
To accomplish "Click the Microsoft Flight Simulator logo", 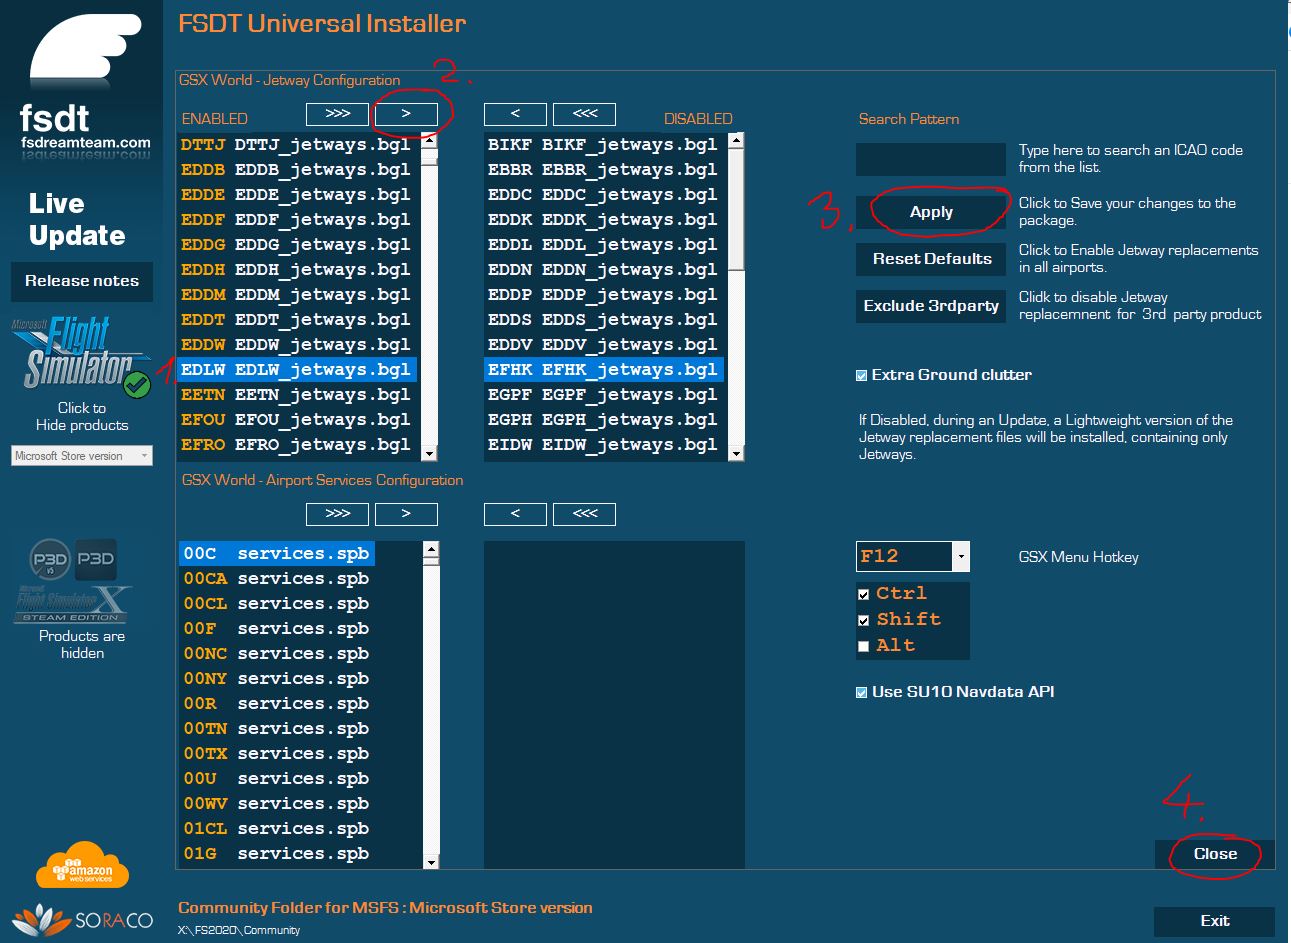I will (x=82, y=357).
